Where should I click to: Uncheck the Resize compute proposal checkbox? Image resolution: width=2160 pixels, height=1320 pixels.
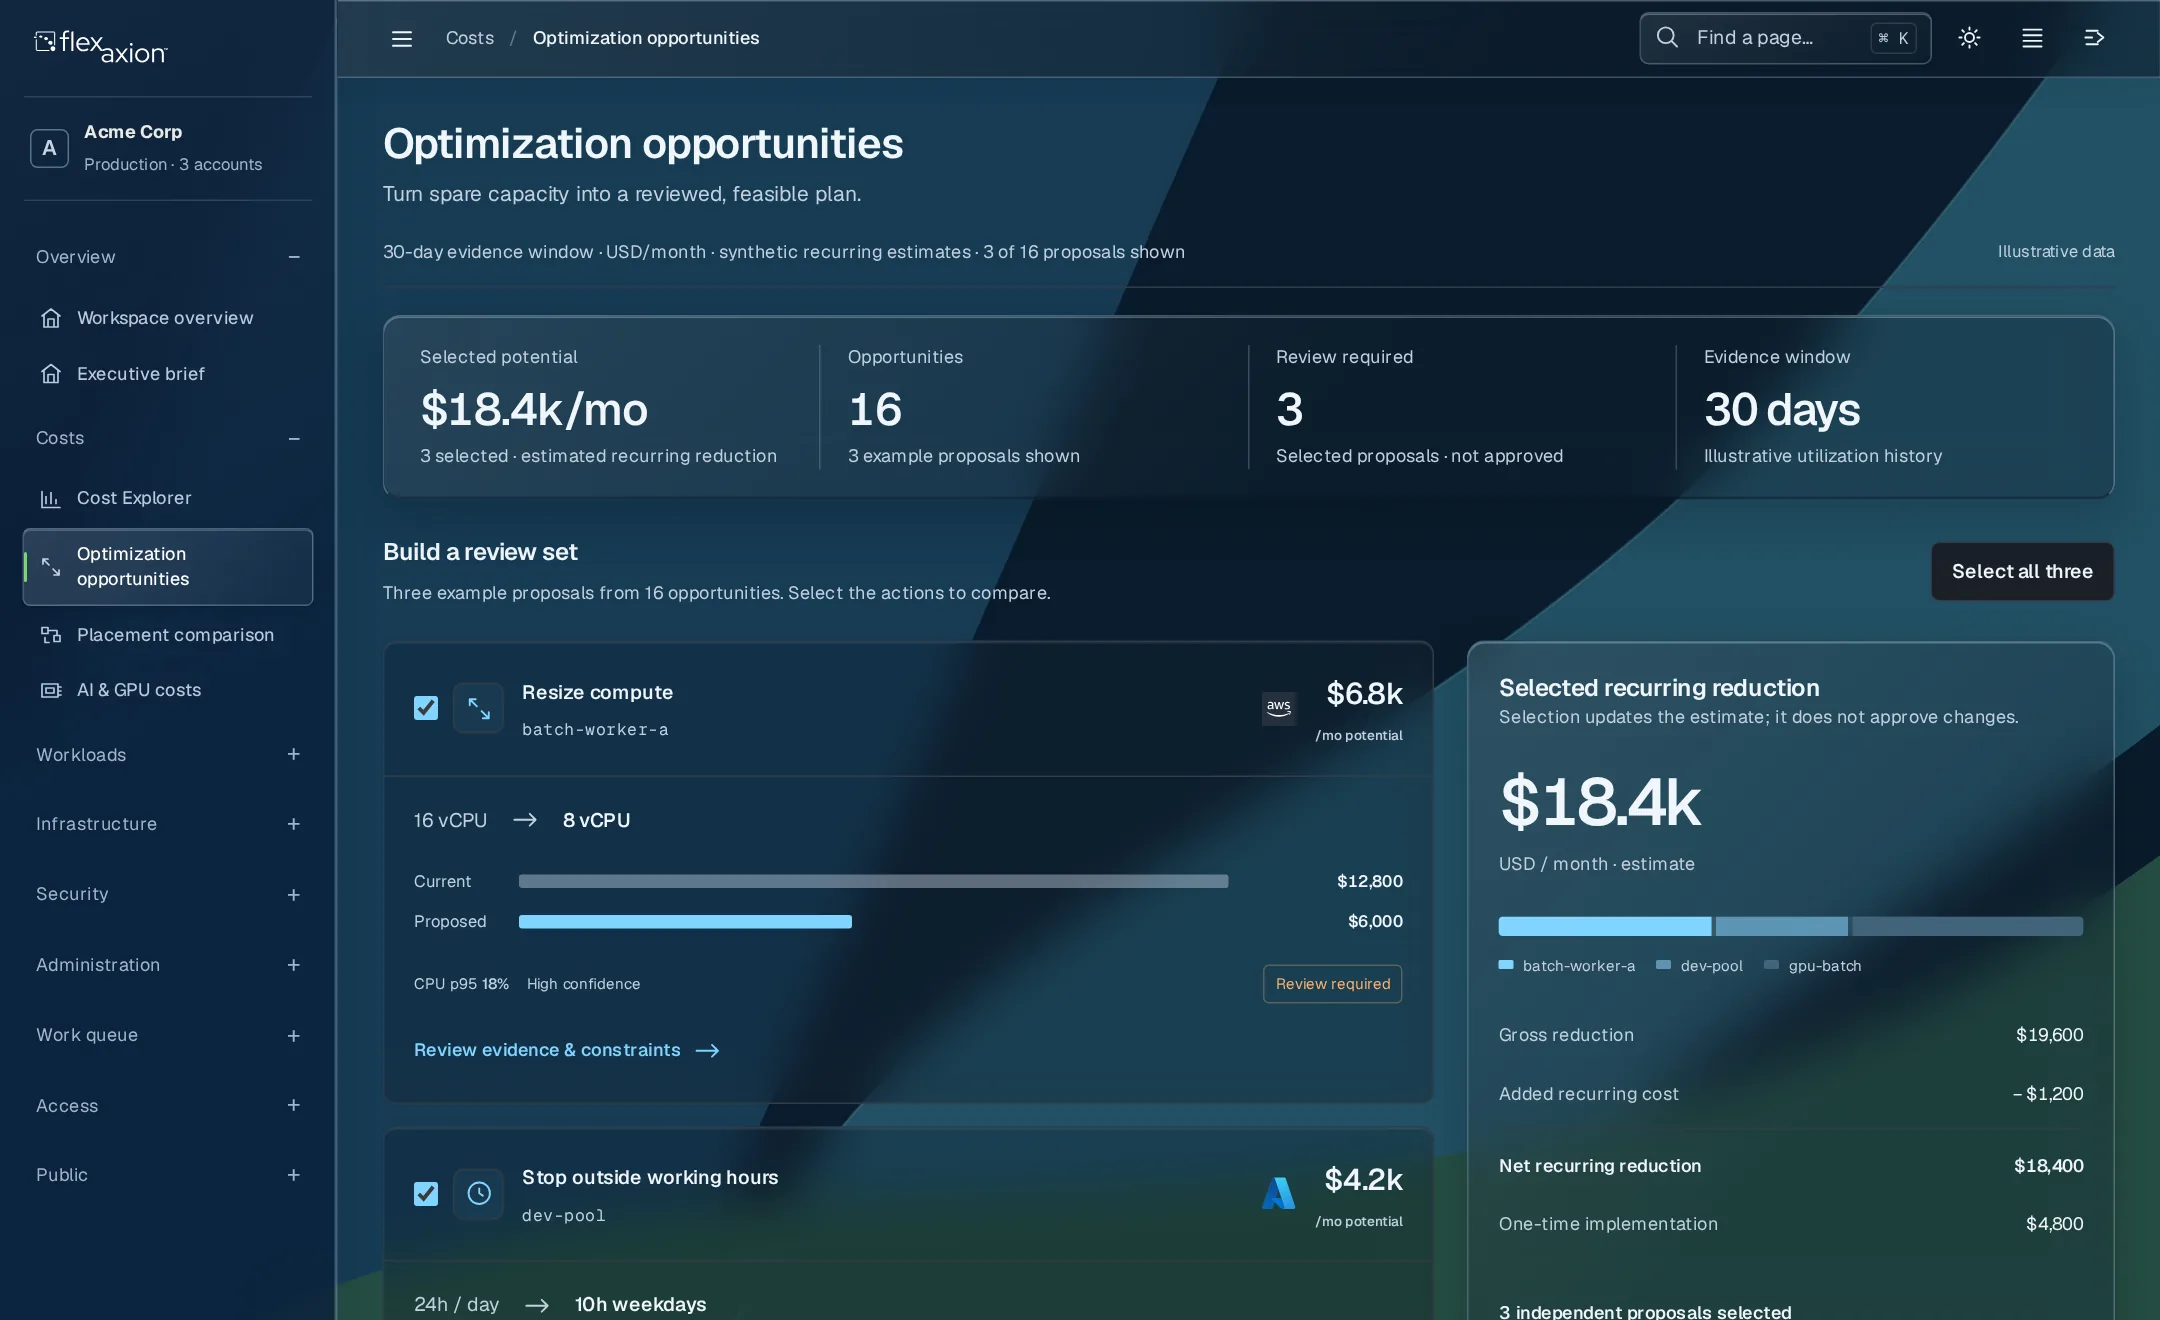click(426, 708)
